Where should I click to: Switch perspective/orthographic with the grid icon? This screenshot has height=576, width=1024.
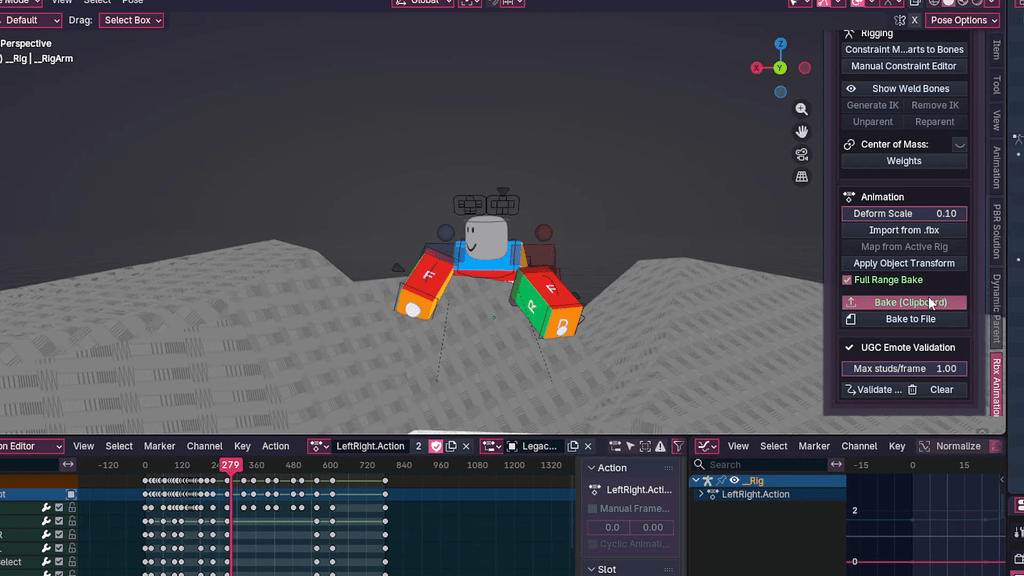801,176
